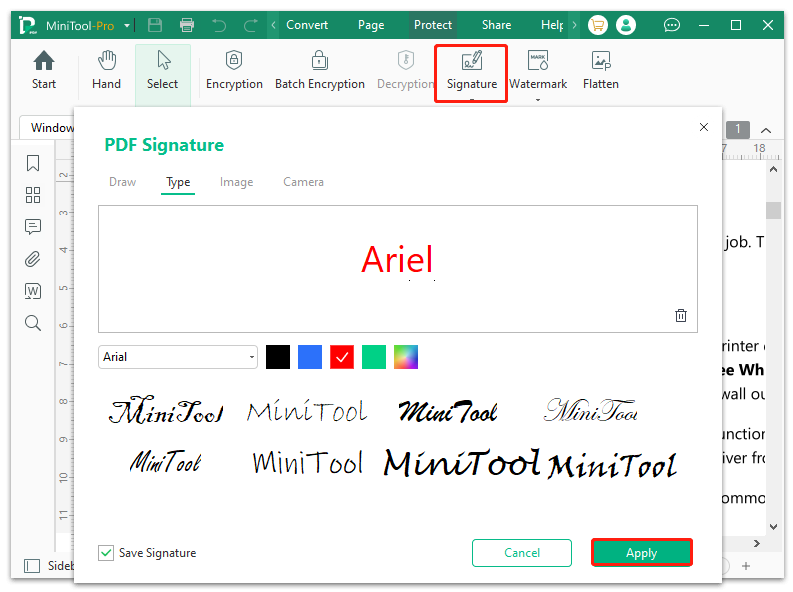Choose the green color swatch
The width and height of the screenshot is (793, 592).
click(x=374, y=357)
